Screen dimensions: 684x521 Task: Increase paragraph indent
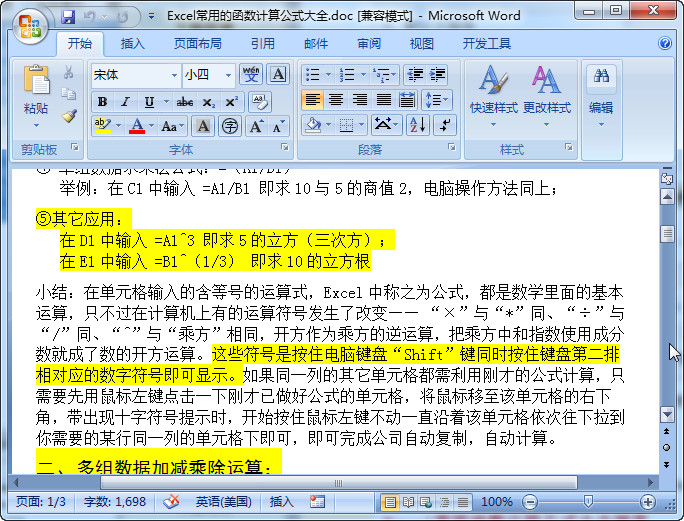tap(438, 75)
